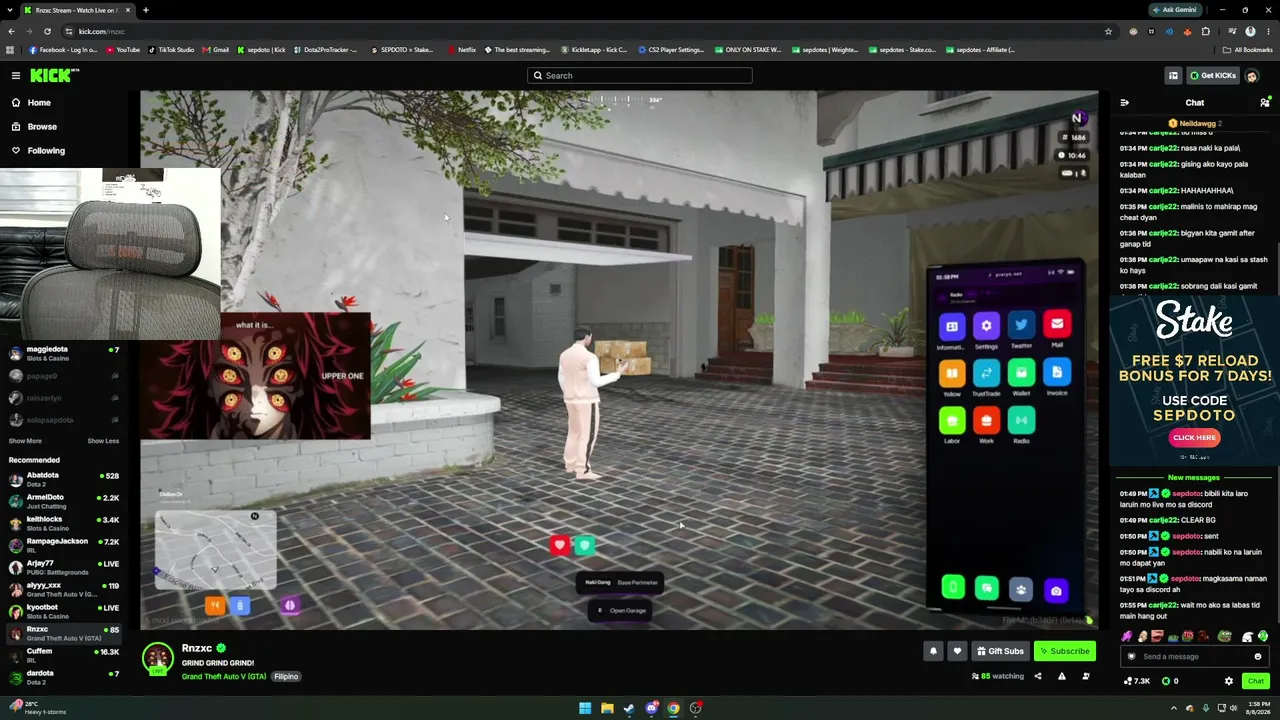Click the green Chat send button
Image resolution: width=1280 pixels, height=720 pixels.
click(x=1255, y=681)
